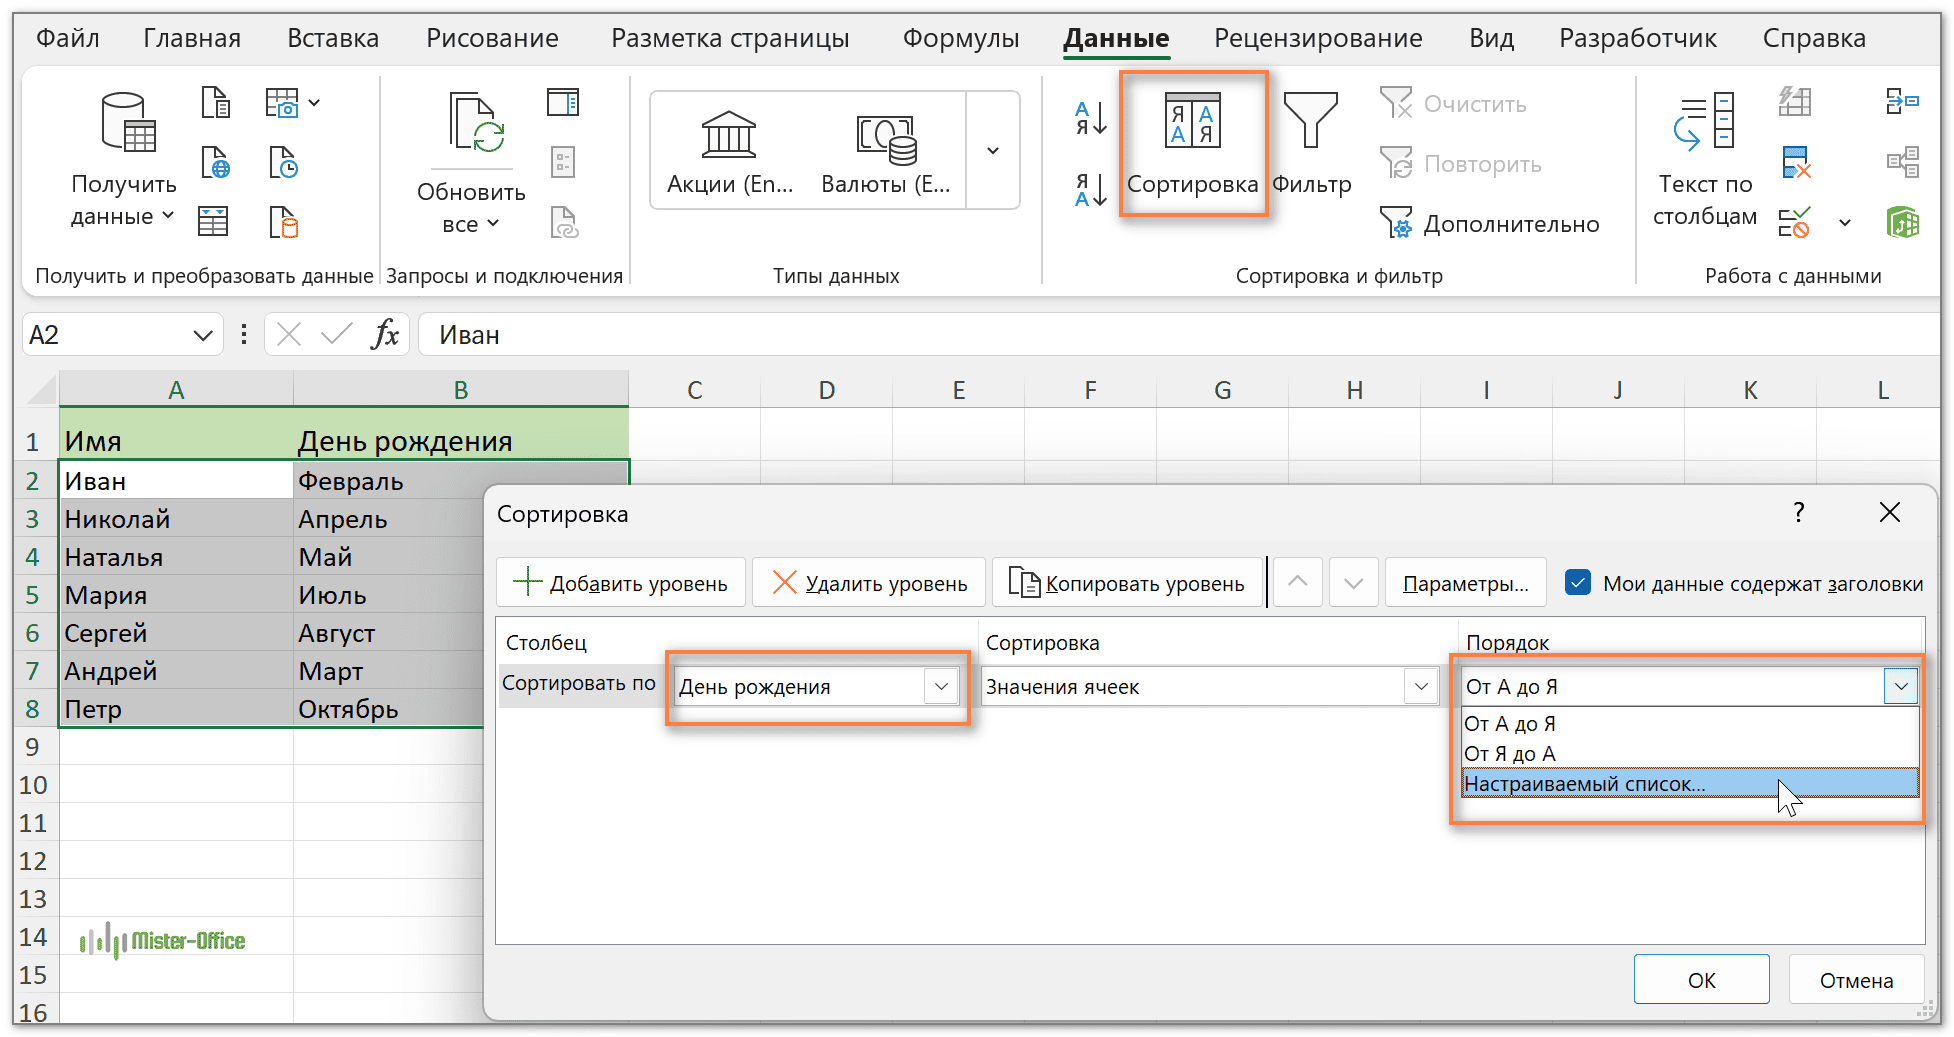Select cell containing Наталья

pyautogui.click(x=176, y=557)
